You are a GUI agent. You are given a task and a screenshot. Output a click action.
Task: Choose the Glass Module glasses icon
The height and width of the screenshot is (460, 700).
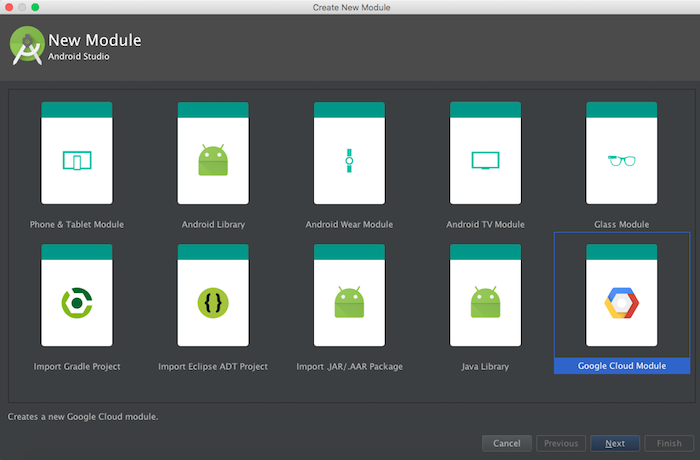(621, 160)
